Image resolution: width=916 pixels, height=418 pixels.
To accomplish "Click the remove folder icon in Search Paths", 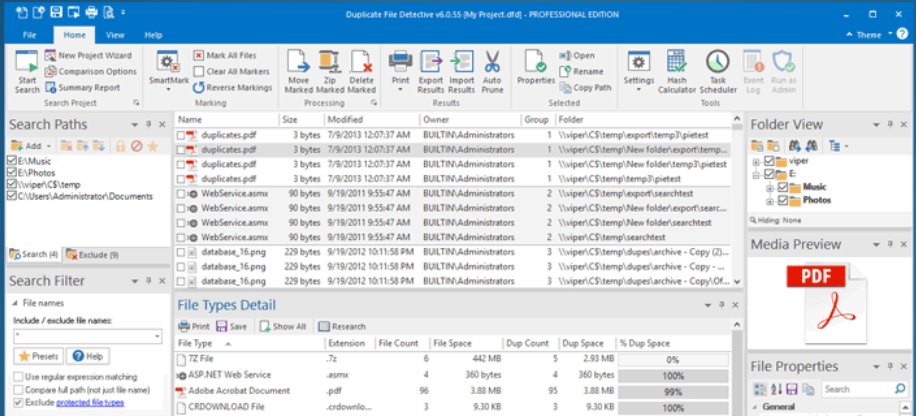I will point(67,146).
